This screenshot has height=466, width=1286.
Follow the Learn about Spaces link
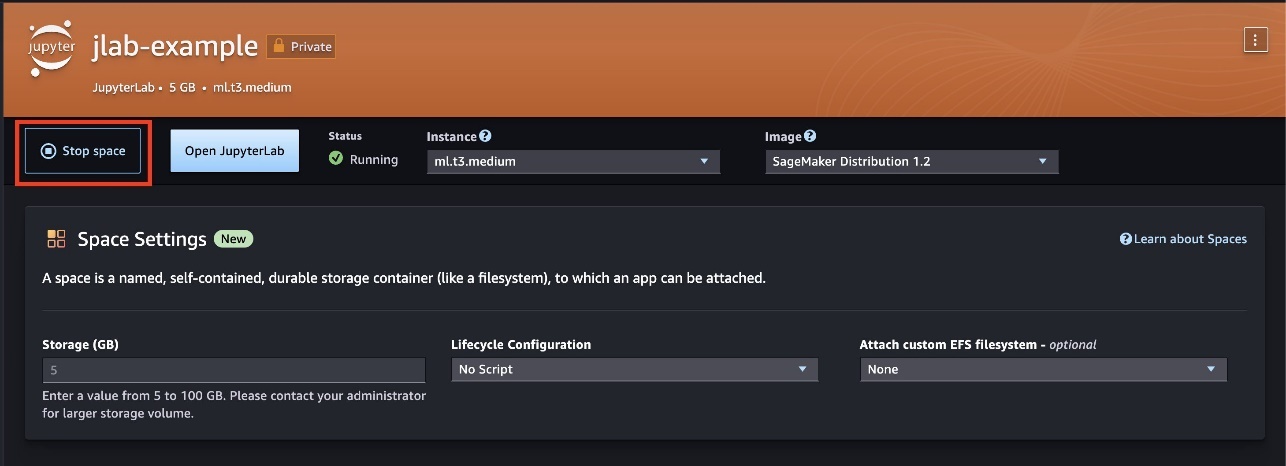(1184, 239)
